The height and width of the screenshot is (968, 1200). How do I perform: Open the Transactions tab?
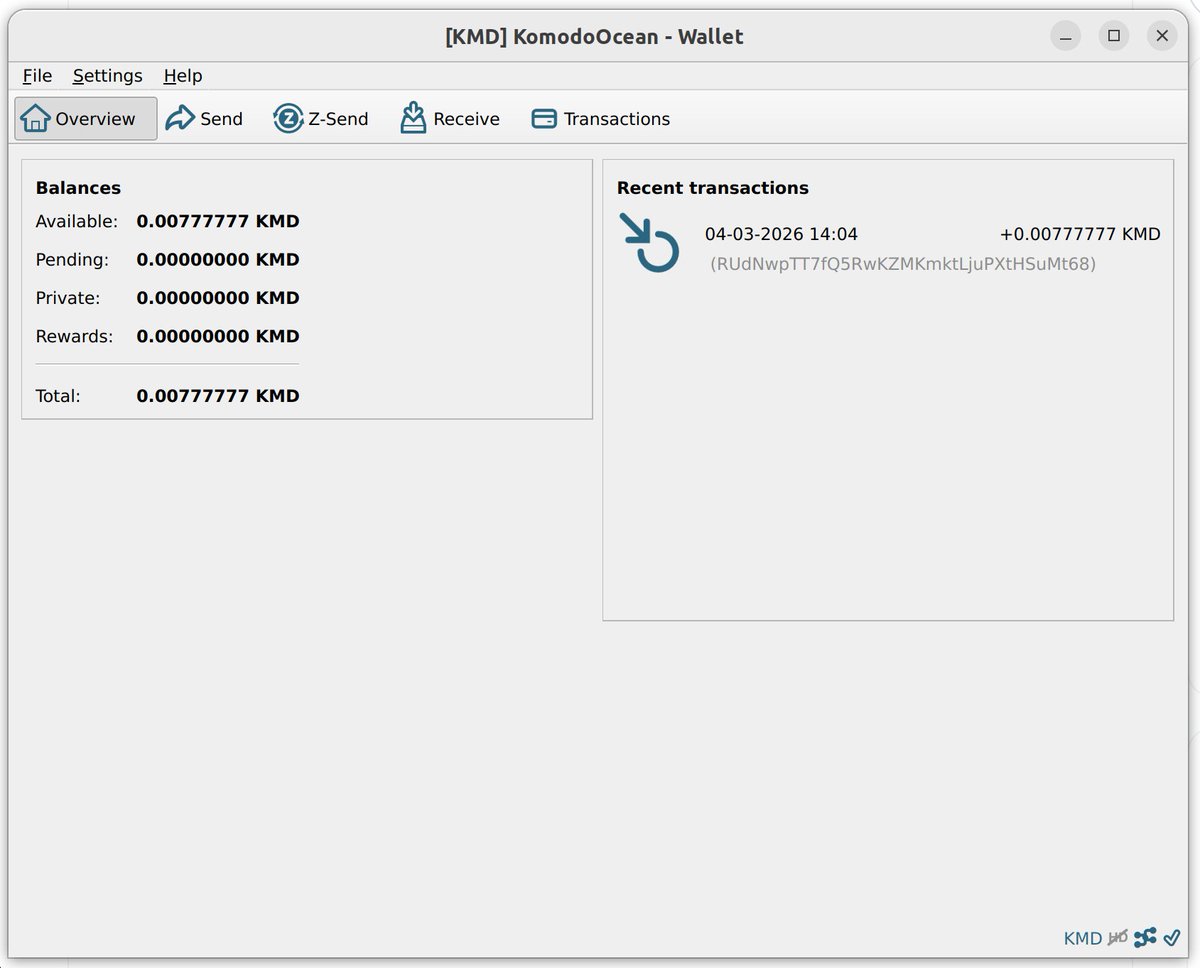click(x=600, y=119)
